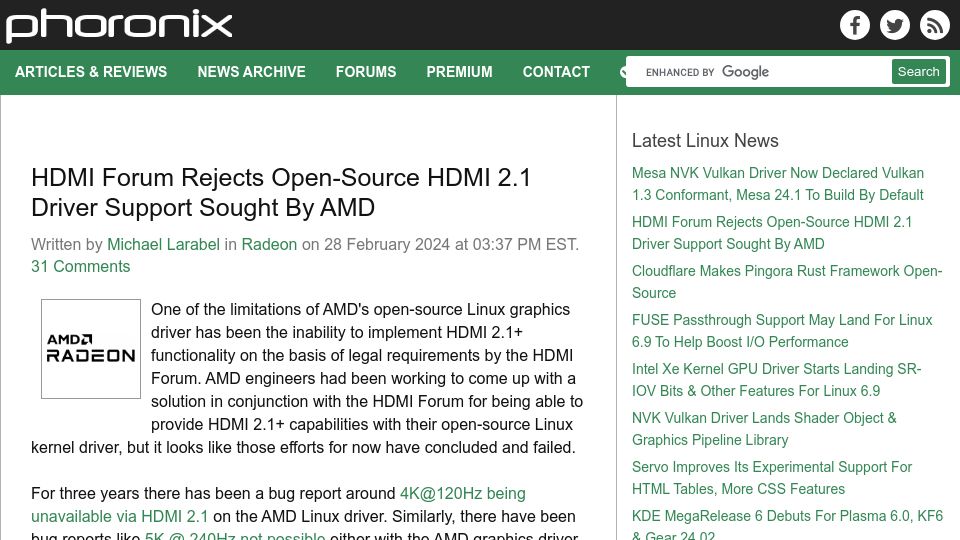The width and height of the screenshot is (960, 540).
Task: Open FUSE Passthrough Support news link
Action: coord(782,331)
